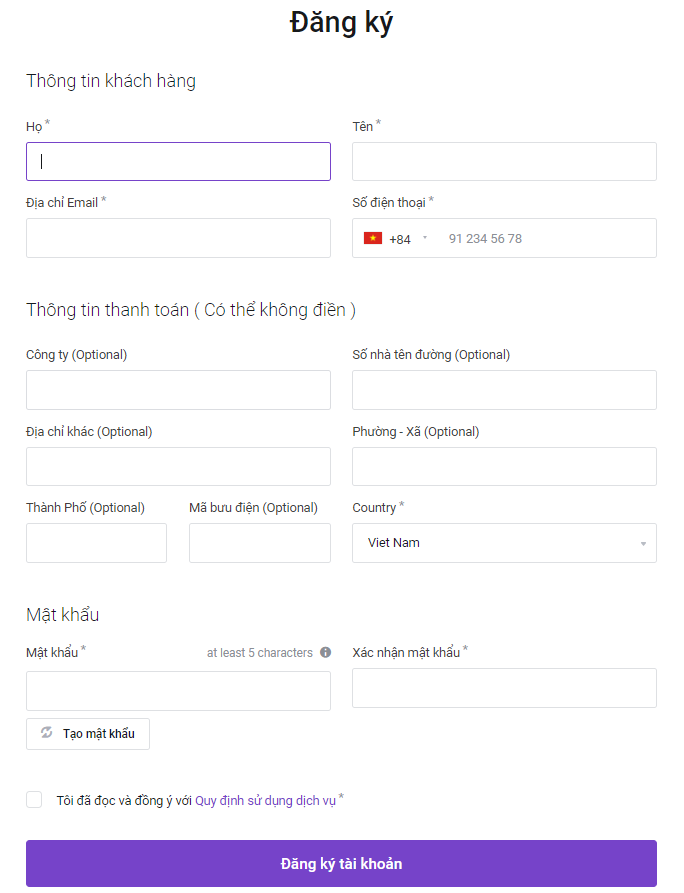Click the Công ty input field
Image resolution: width=684 pixels, height=893 pixels.
178,390
